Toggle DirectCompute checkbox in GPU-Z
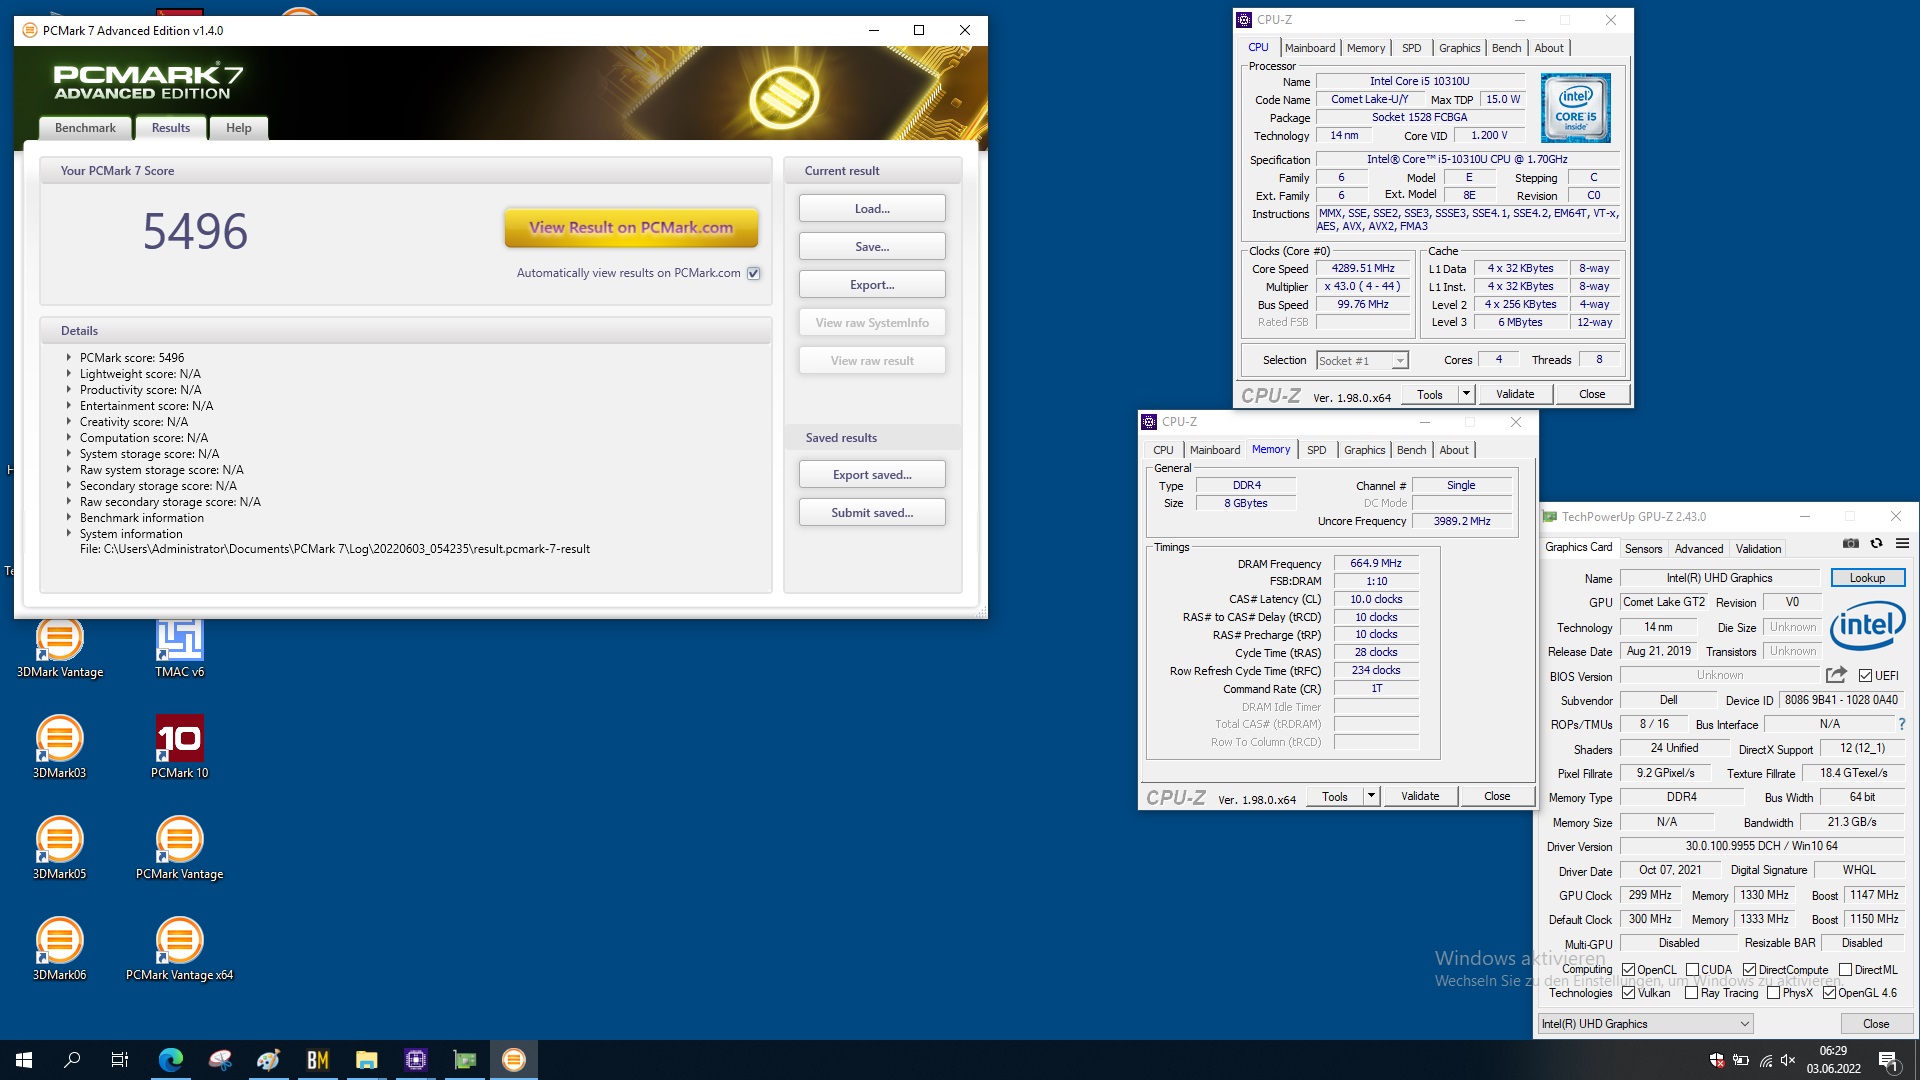 (x=1750, y=970)
